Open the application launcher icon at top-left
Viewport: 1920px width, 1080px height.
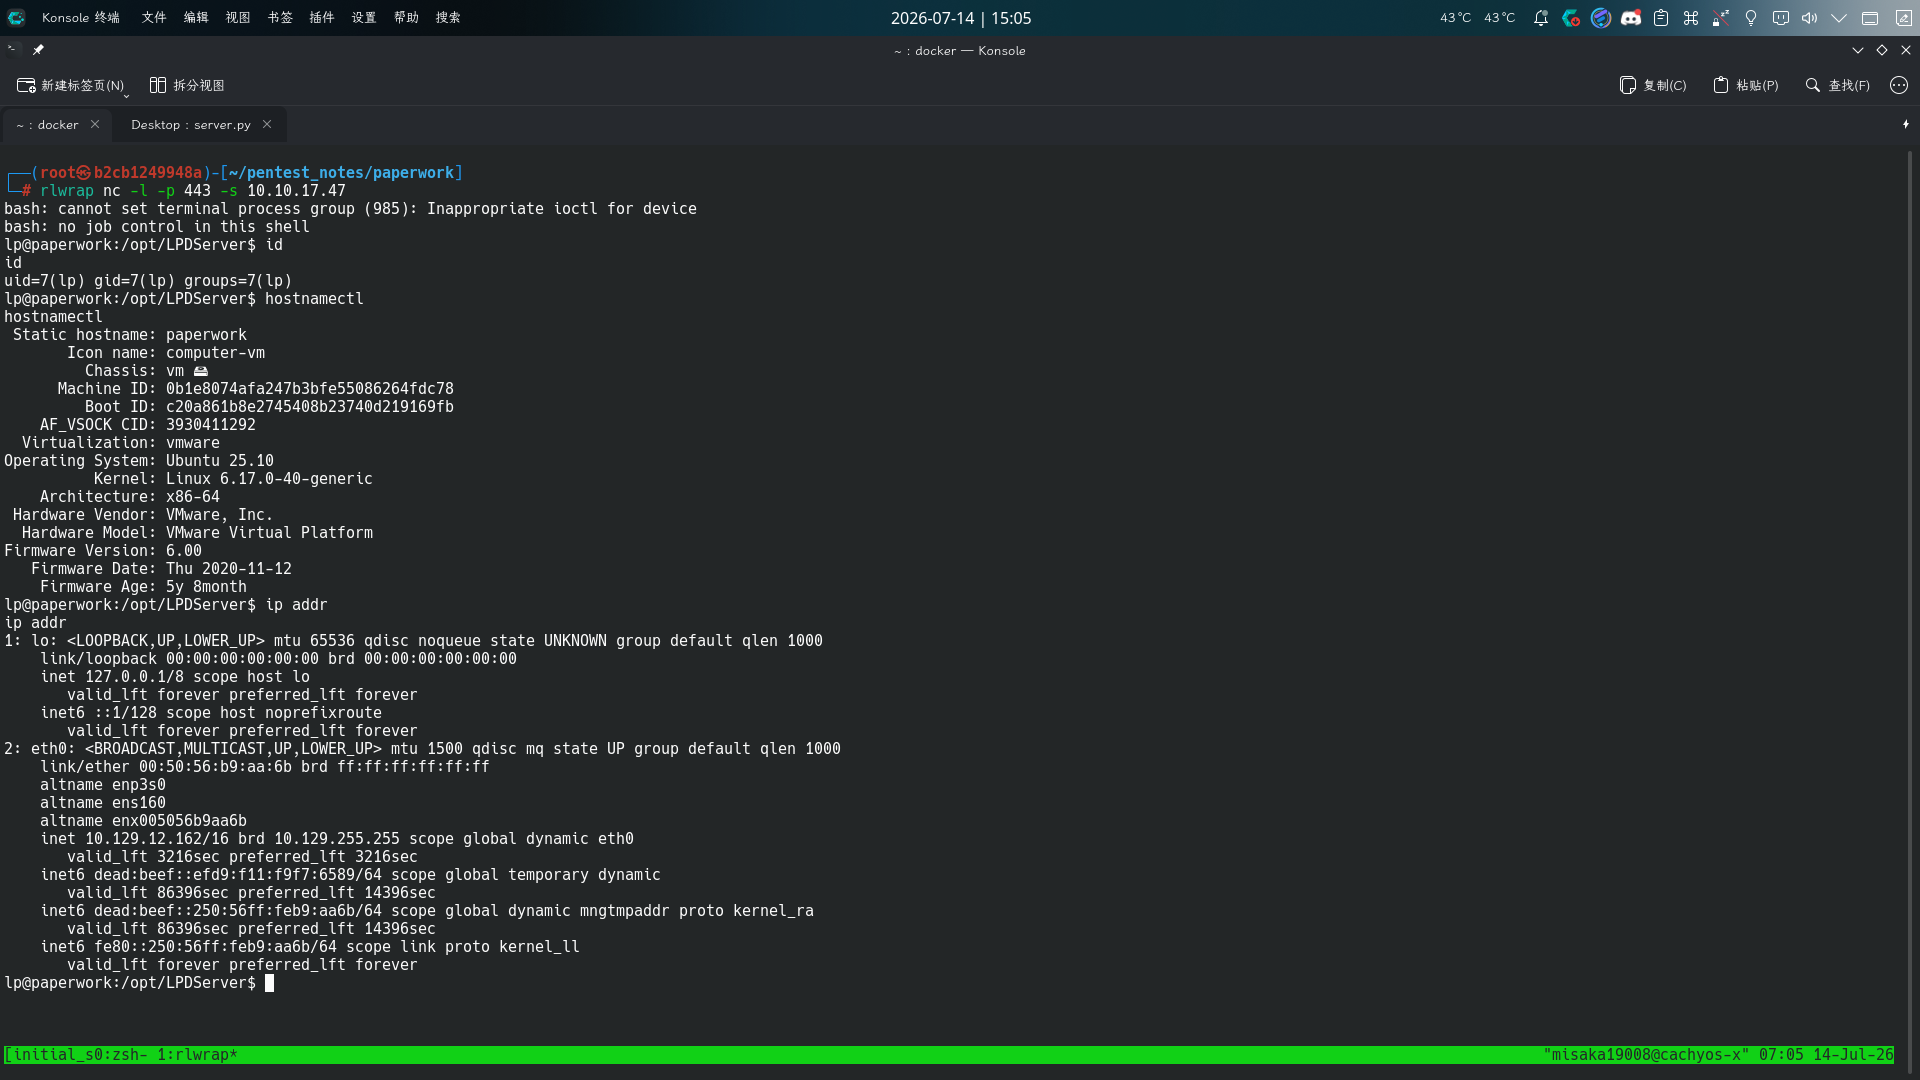pos(16,18)
